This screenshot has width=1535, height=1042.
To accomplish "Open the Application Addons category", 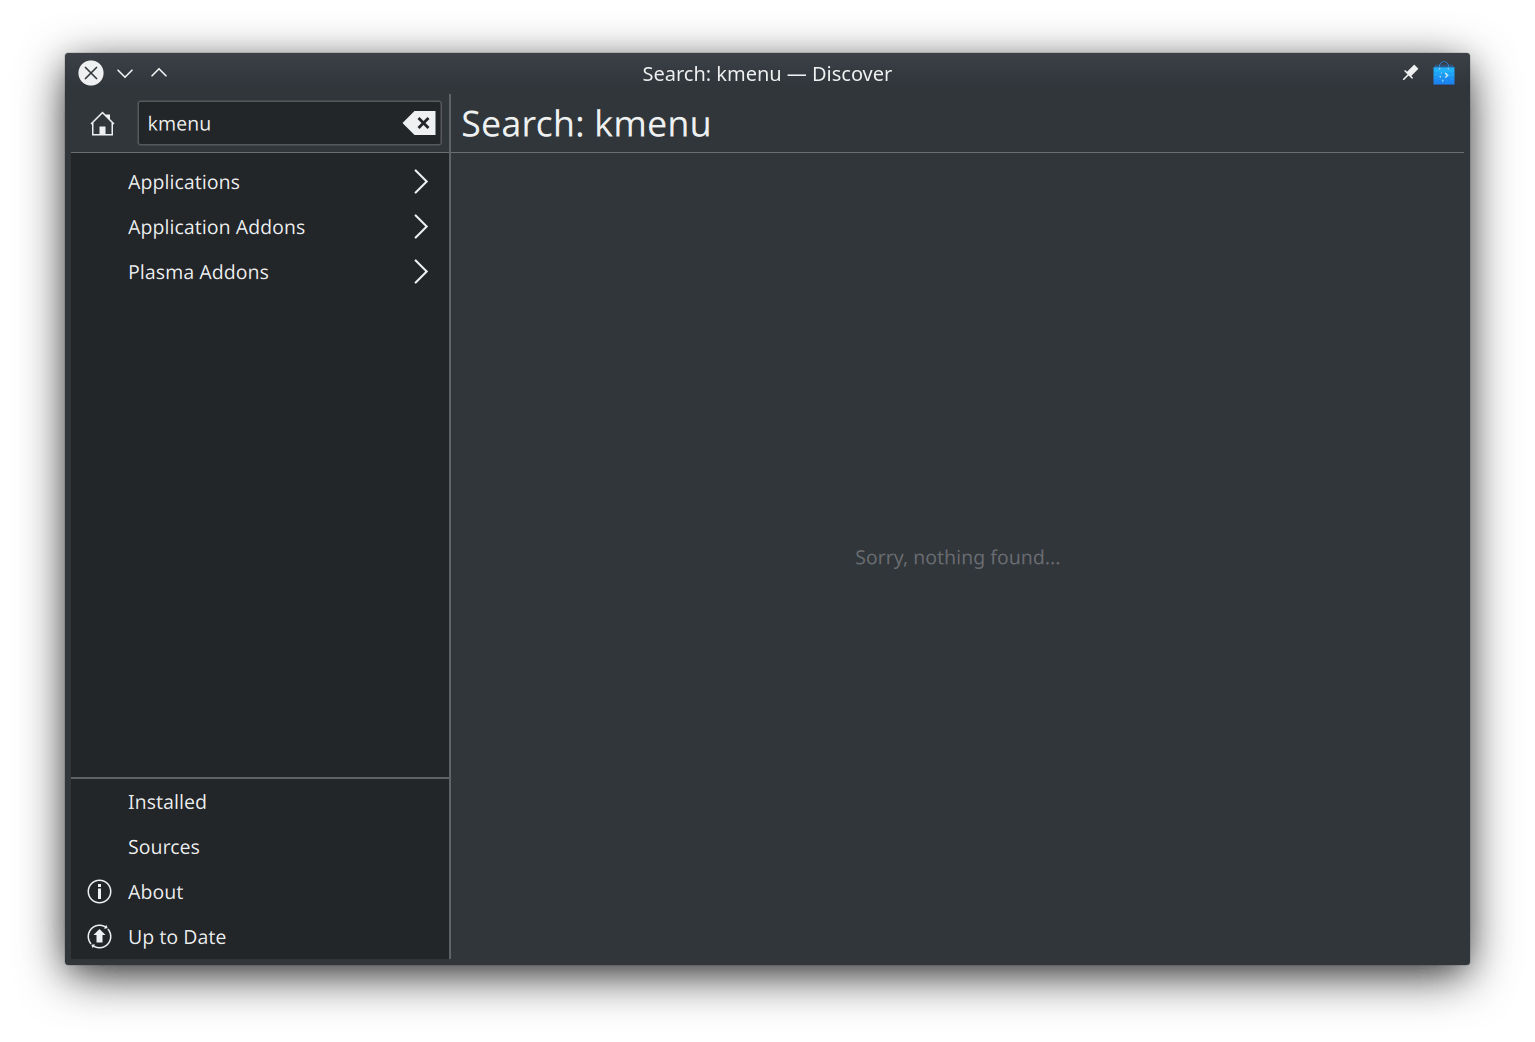I will tap(260, 227).
